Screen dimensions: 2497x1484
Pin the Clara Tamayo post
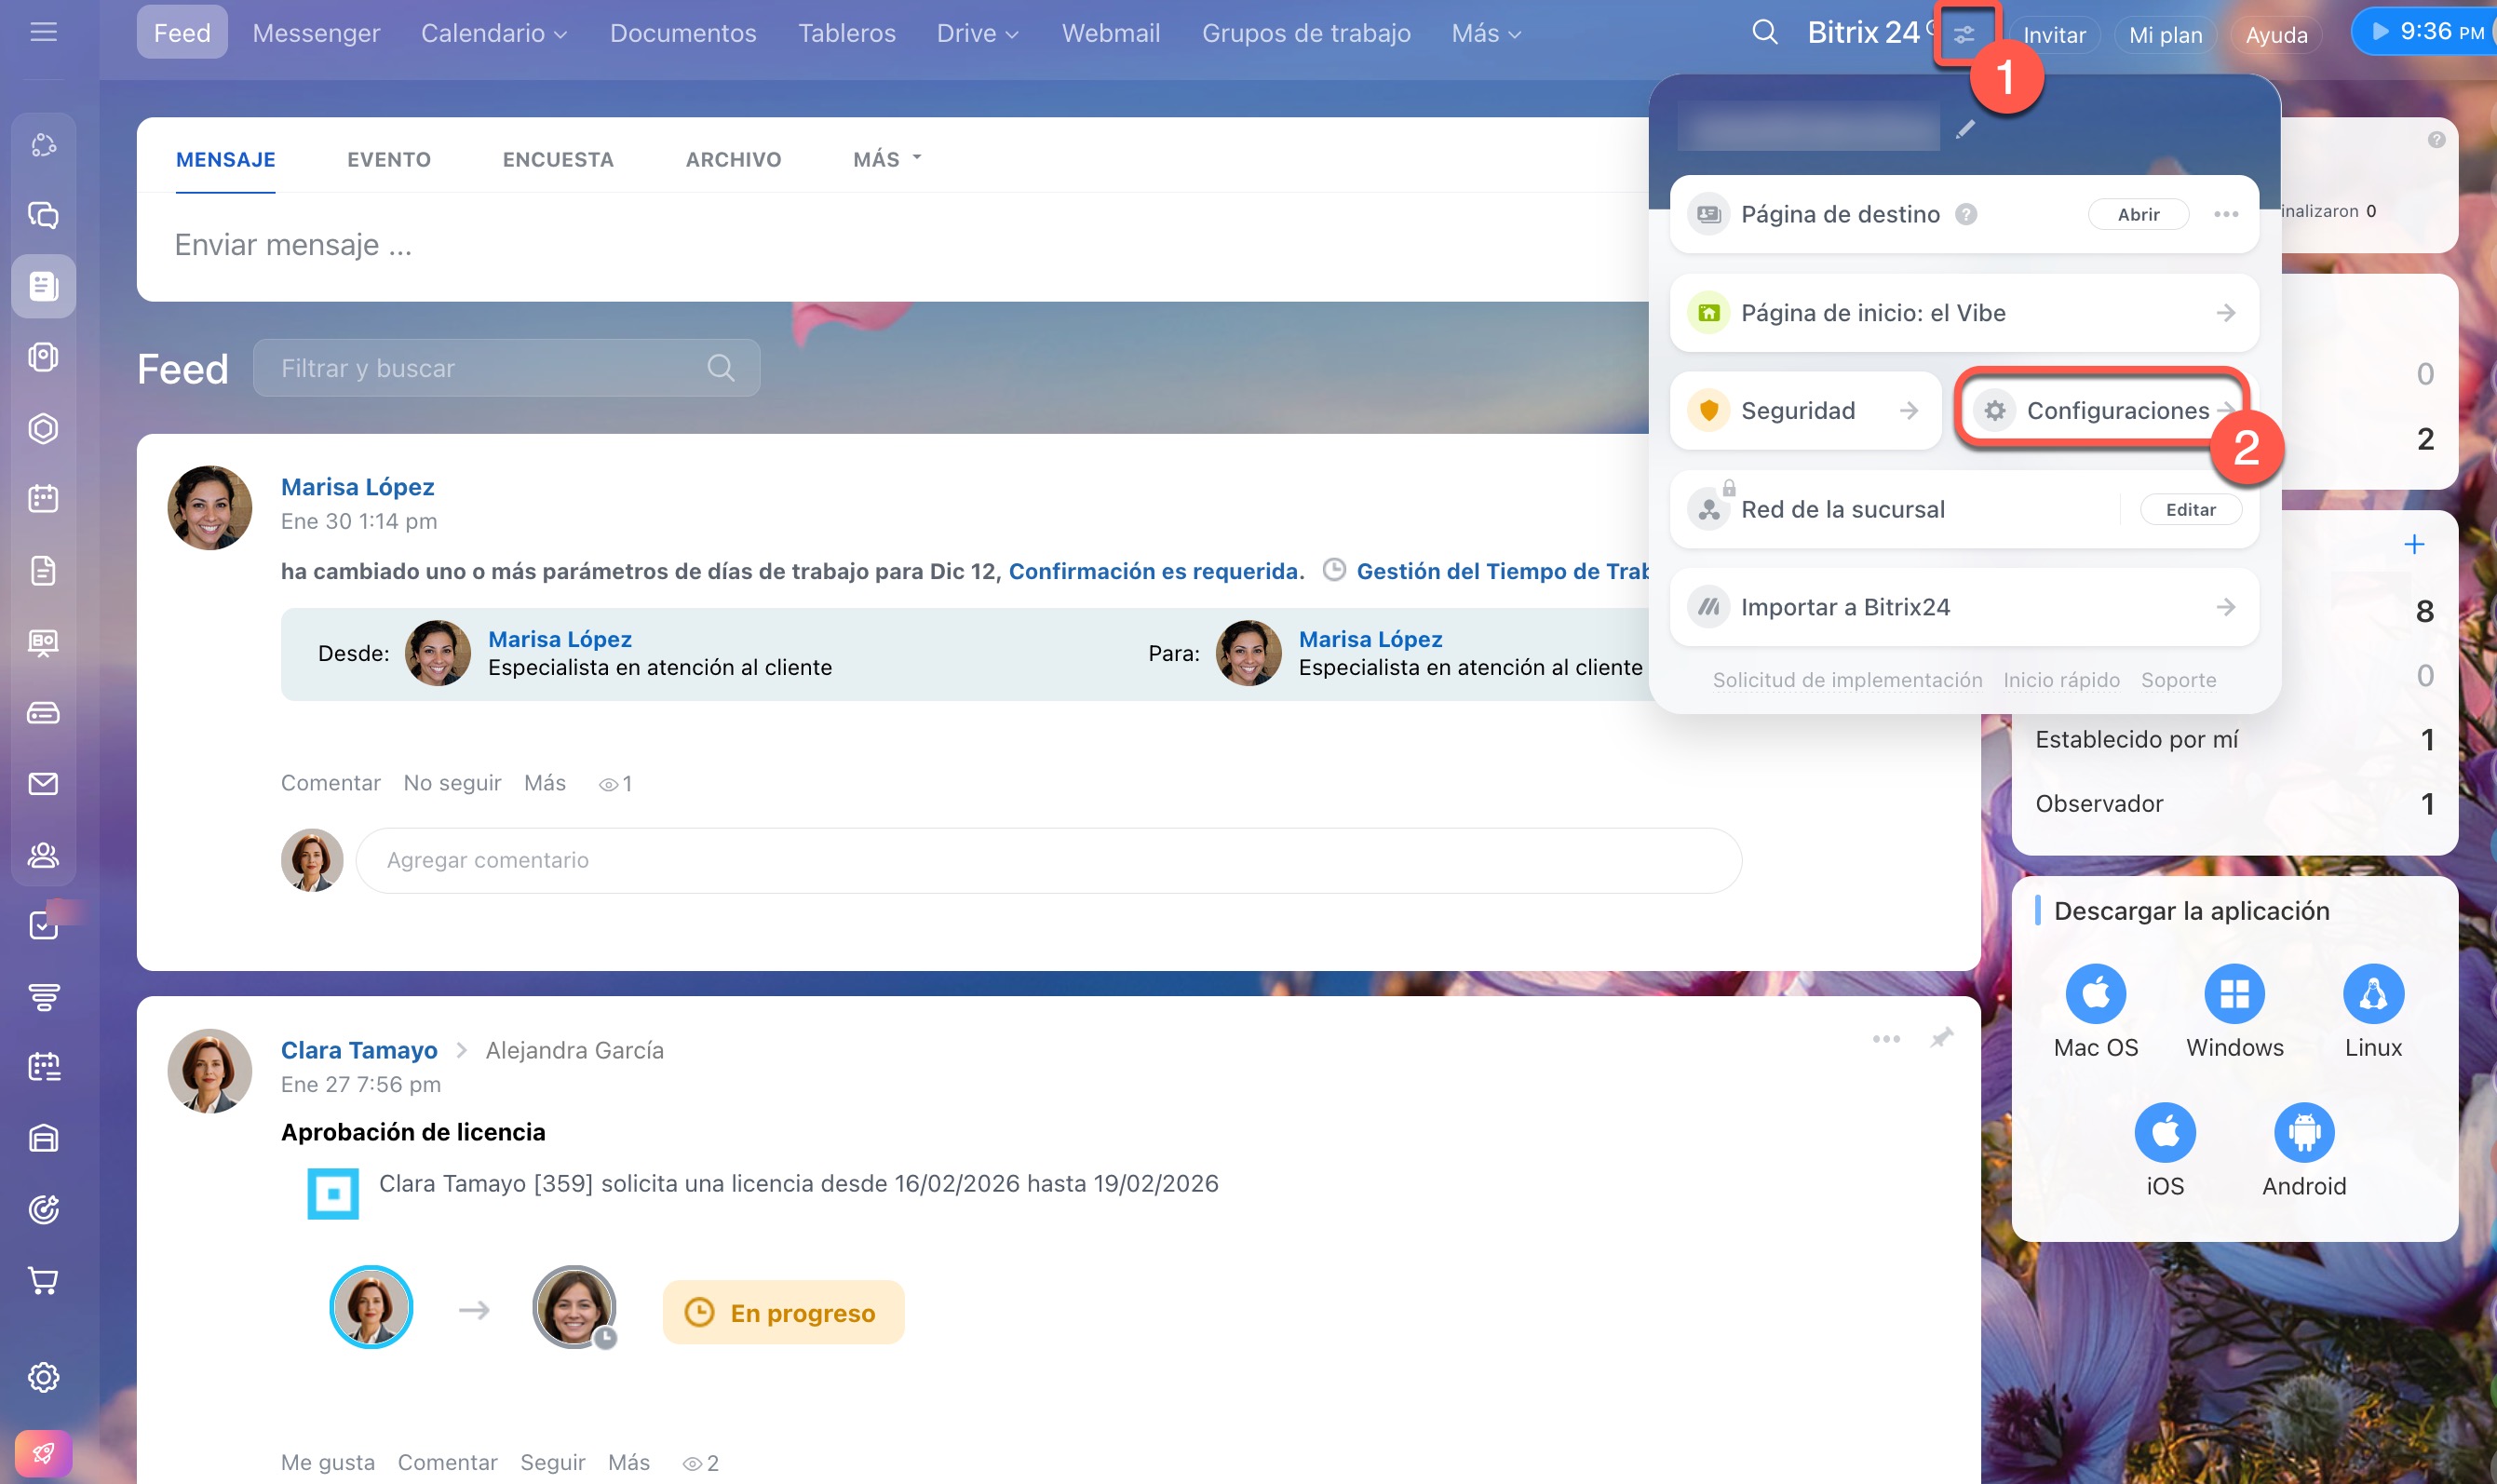[x=1941, y=1038]
